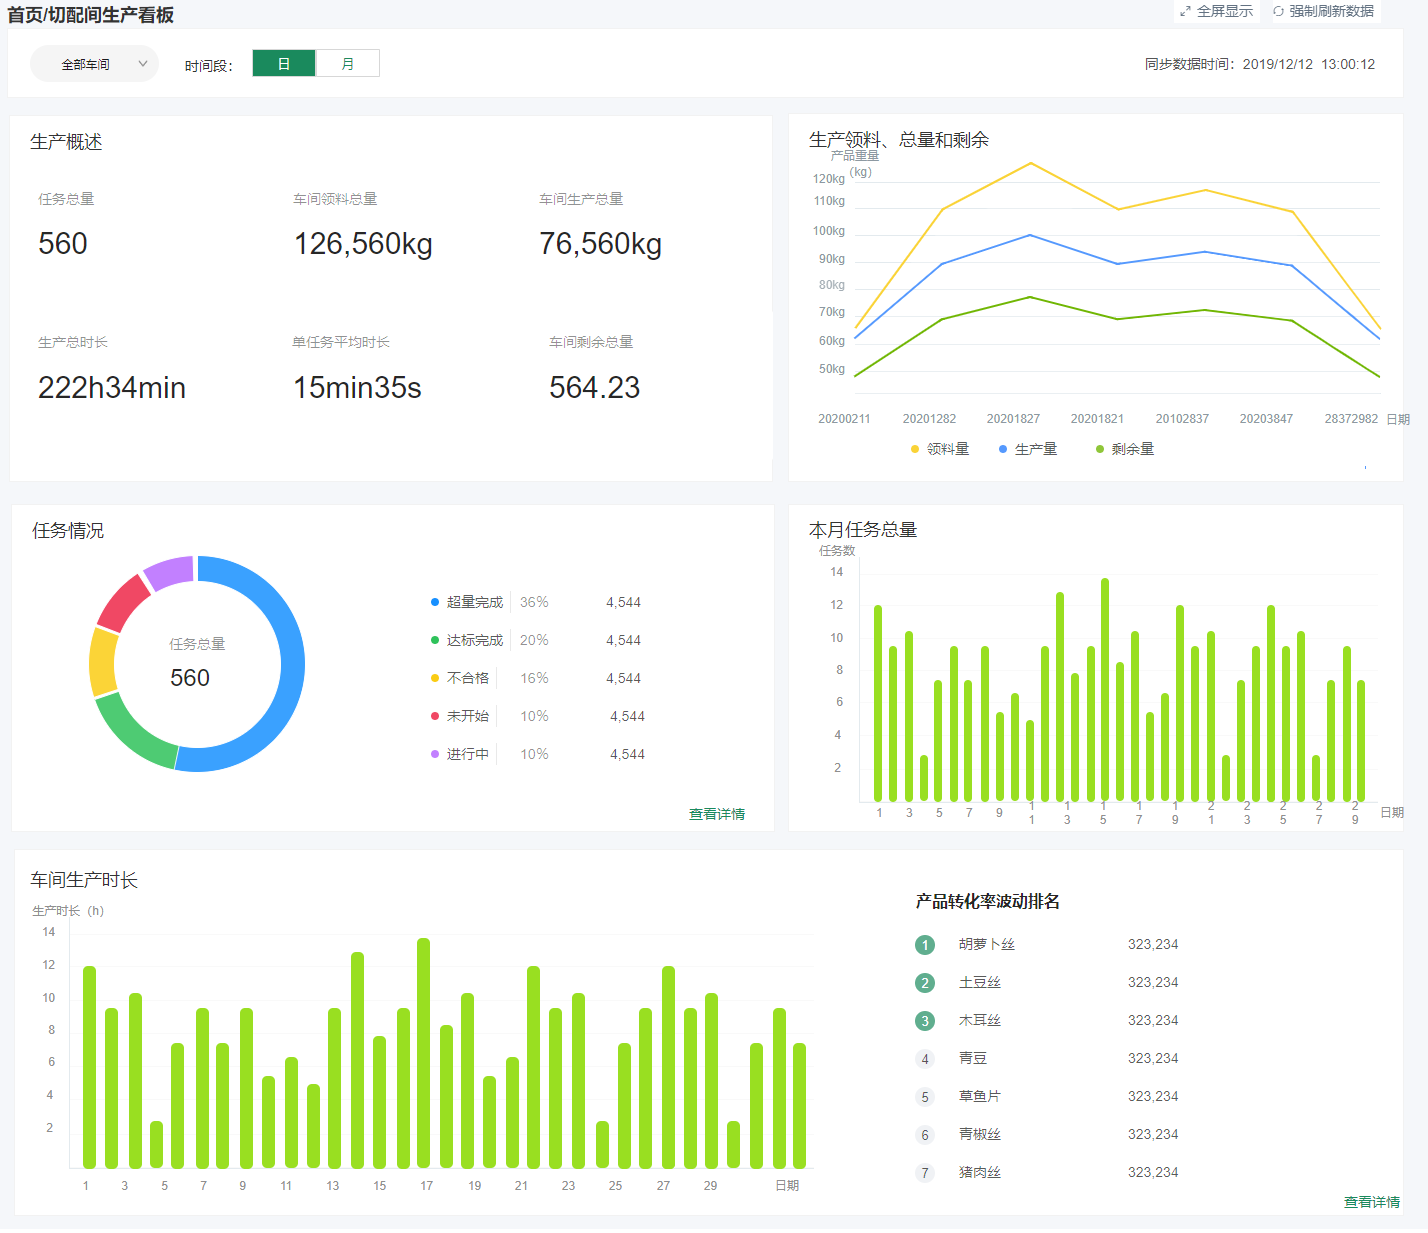Screen dimensions: 1428x1233
Task: Click the 20% value for 达标完成
Action: pos(534,640)
